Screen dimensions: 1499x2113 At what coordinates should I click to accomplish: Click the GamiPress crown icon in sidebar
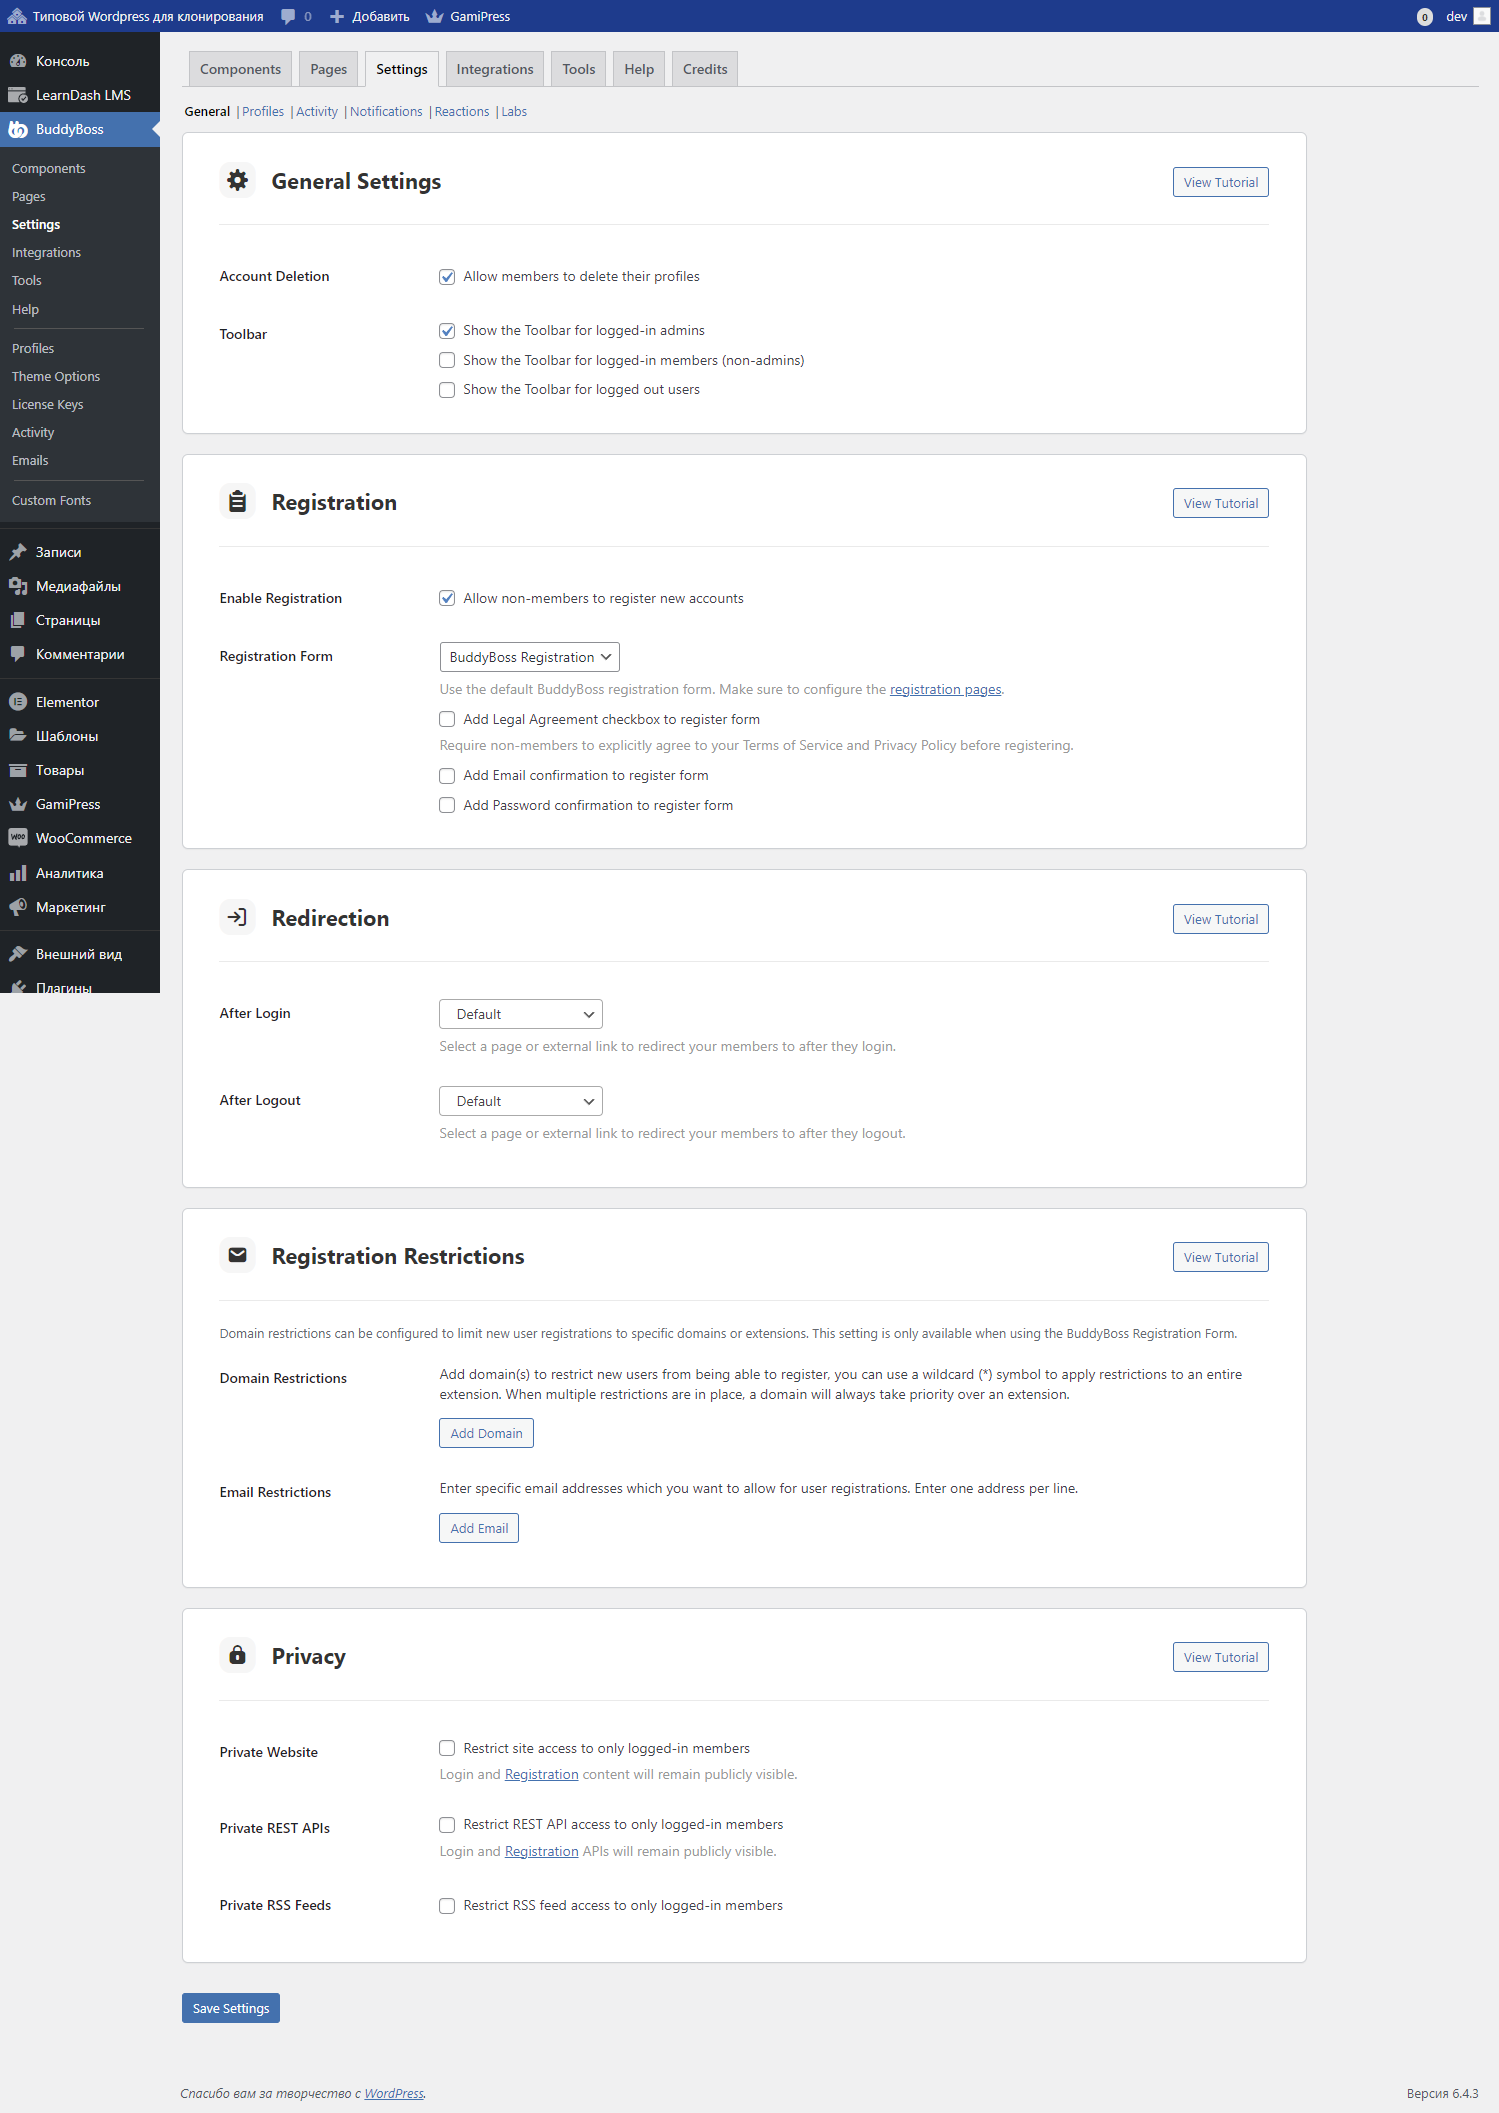coord(18,804)
